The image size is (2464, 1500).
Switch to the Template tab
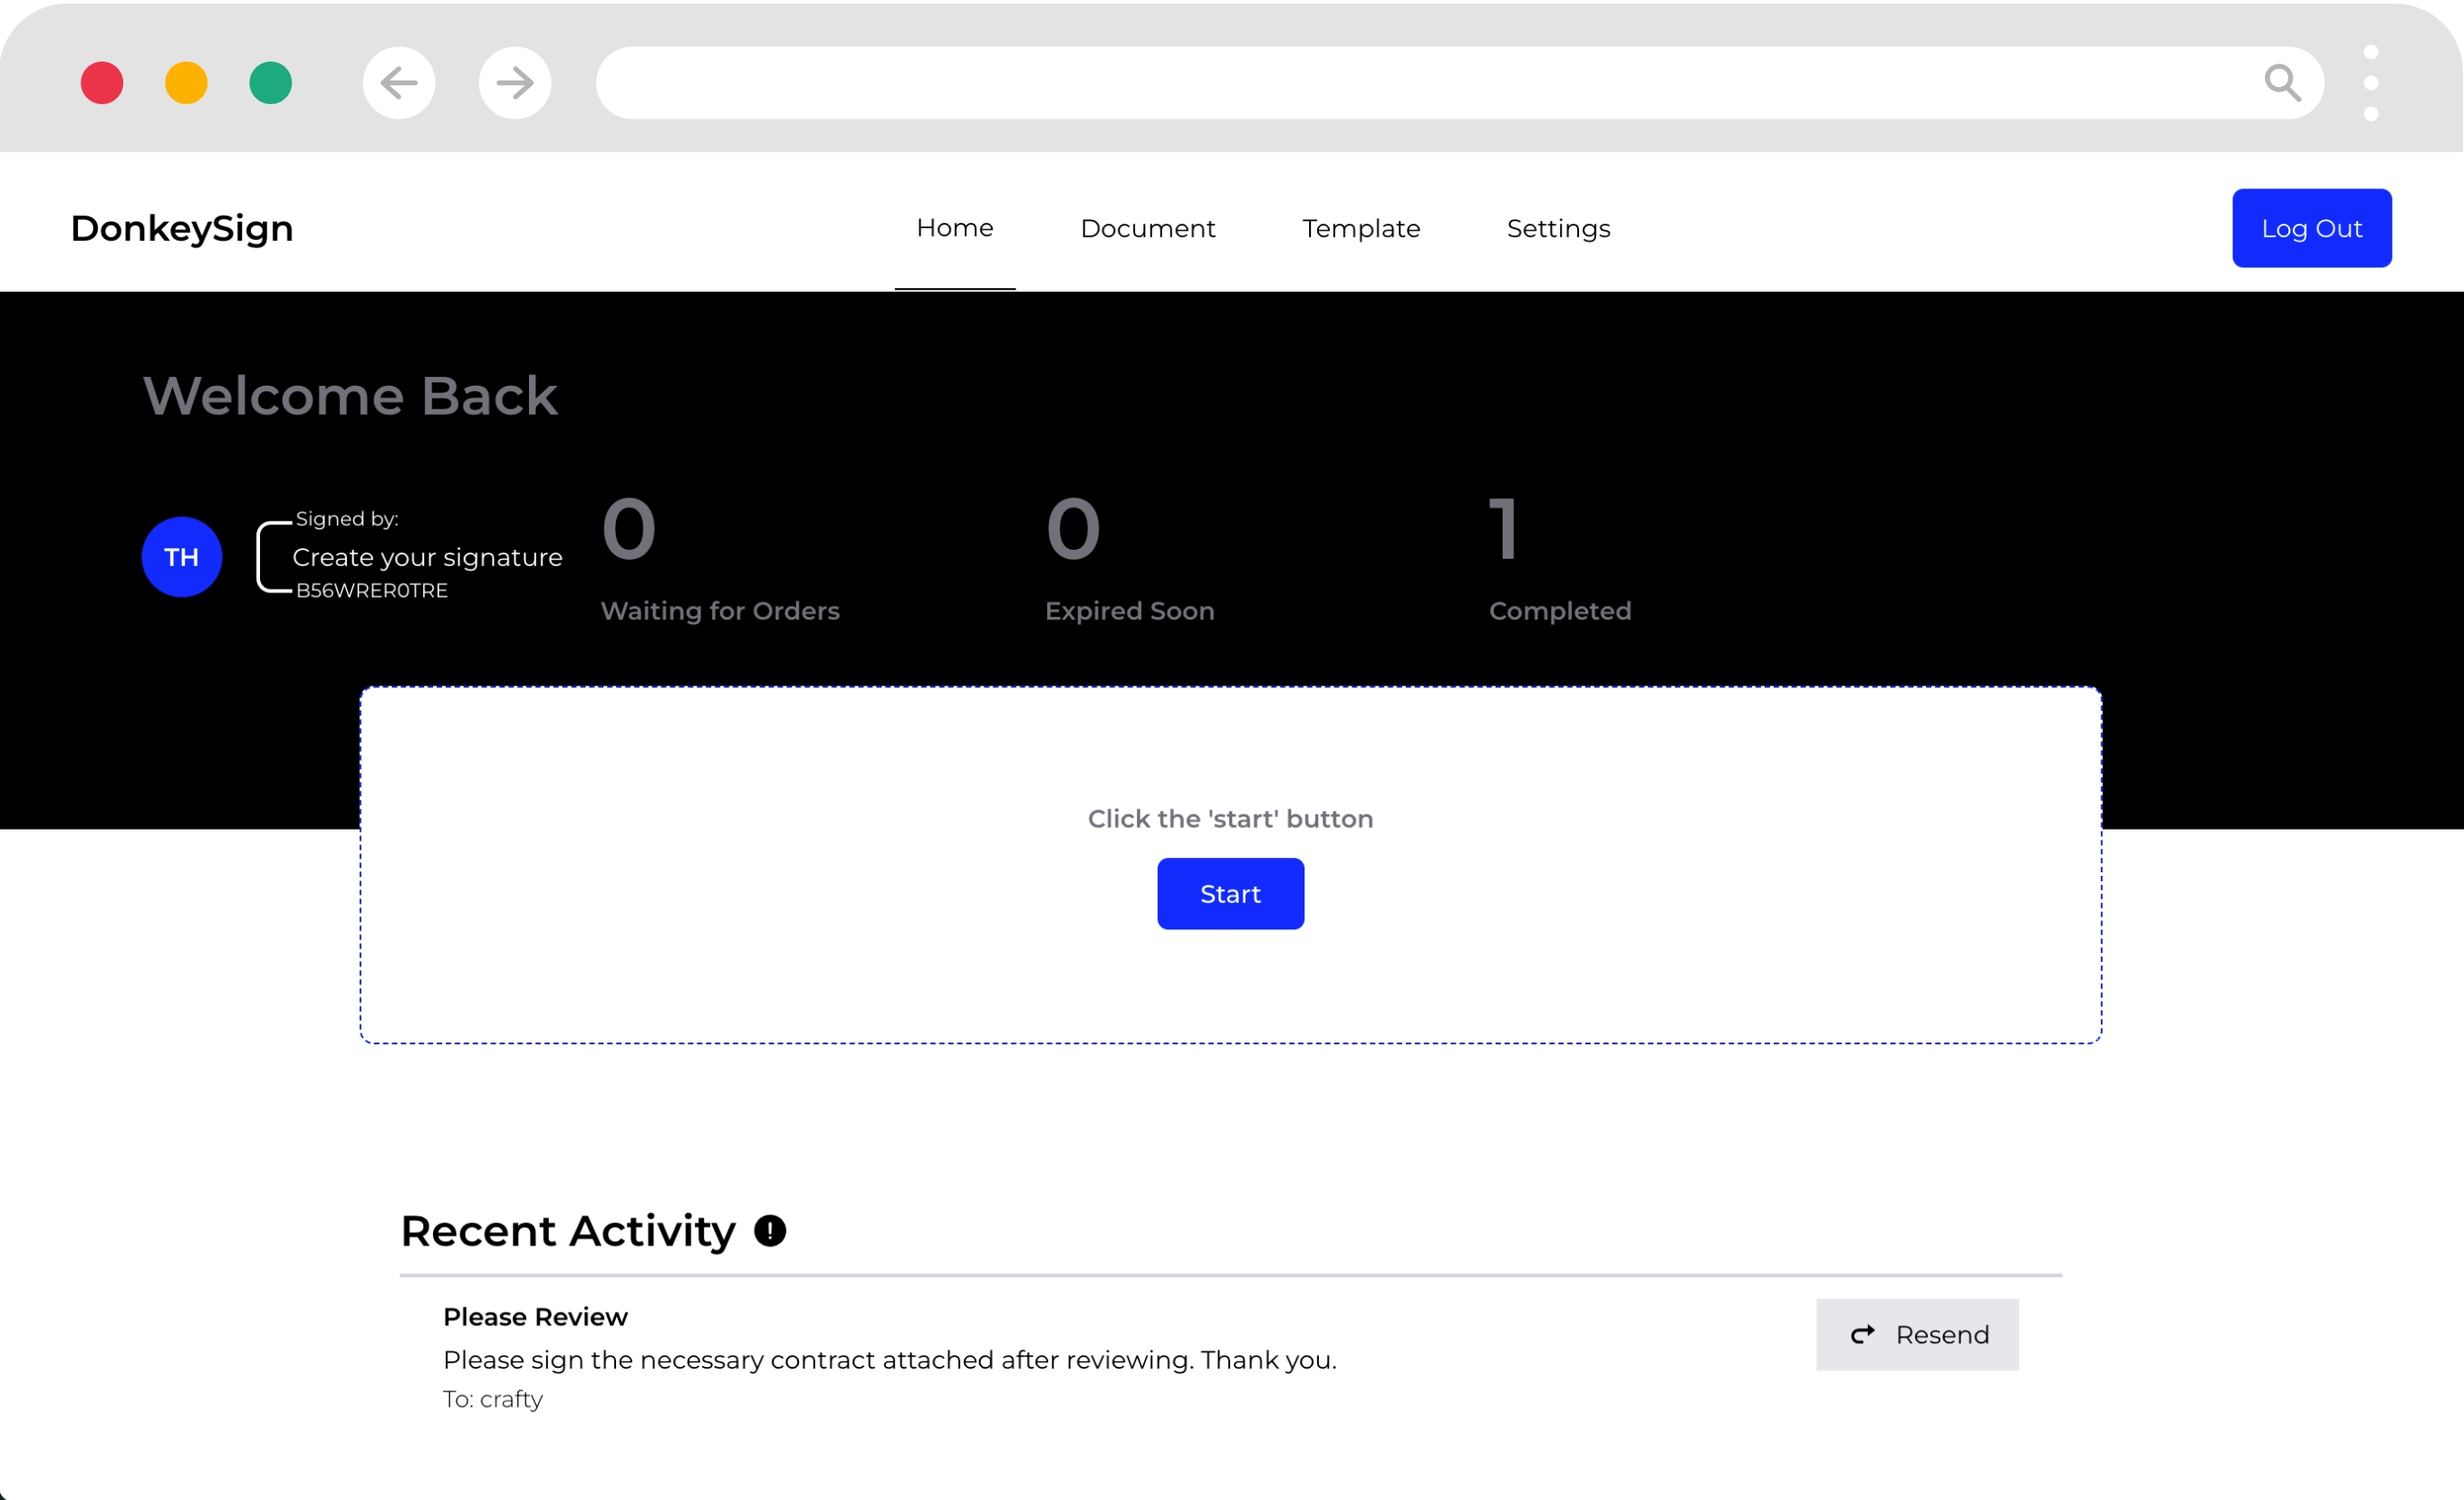pos(1360,228)
